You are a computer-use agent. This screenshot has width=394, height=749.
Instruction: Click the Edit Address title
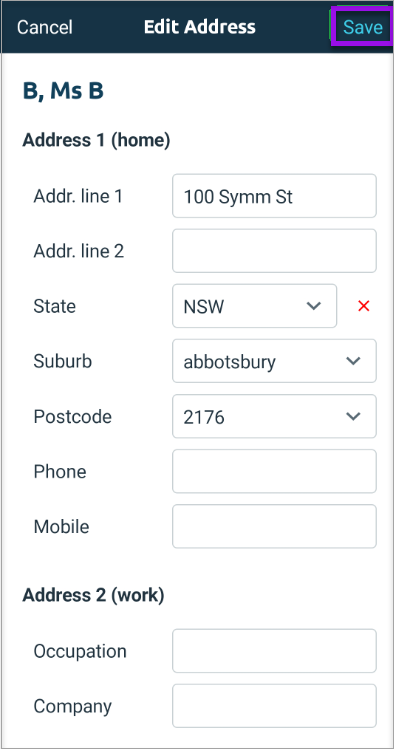pyautogui.click(x=200, y=27)
